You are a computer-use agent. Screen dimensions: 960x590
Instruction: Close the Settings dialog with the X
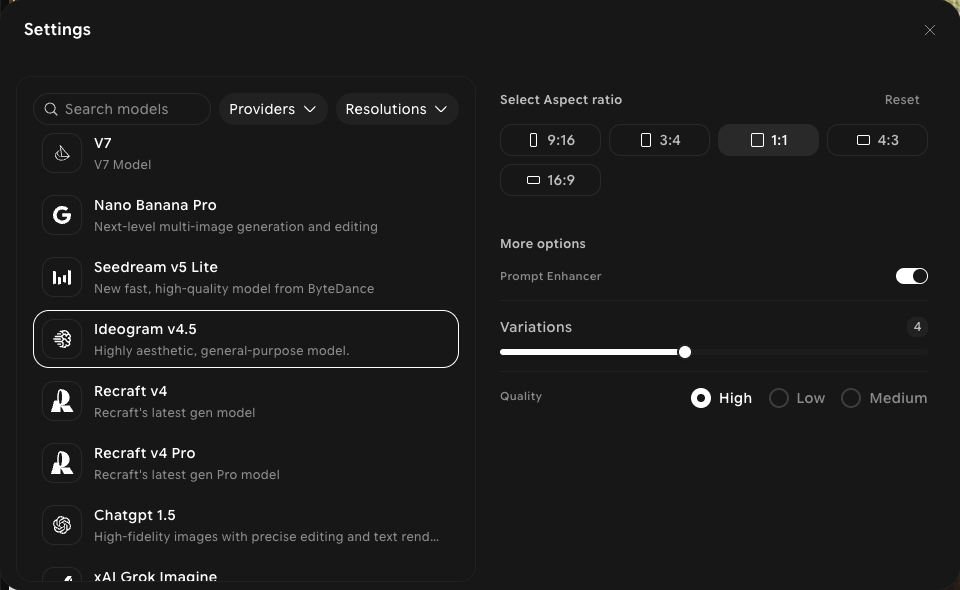[929, 30]
